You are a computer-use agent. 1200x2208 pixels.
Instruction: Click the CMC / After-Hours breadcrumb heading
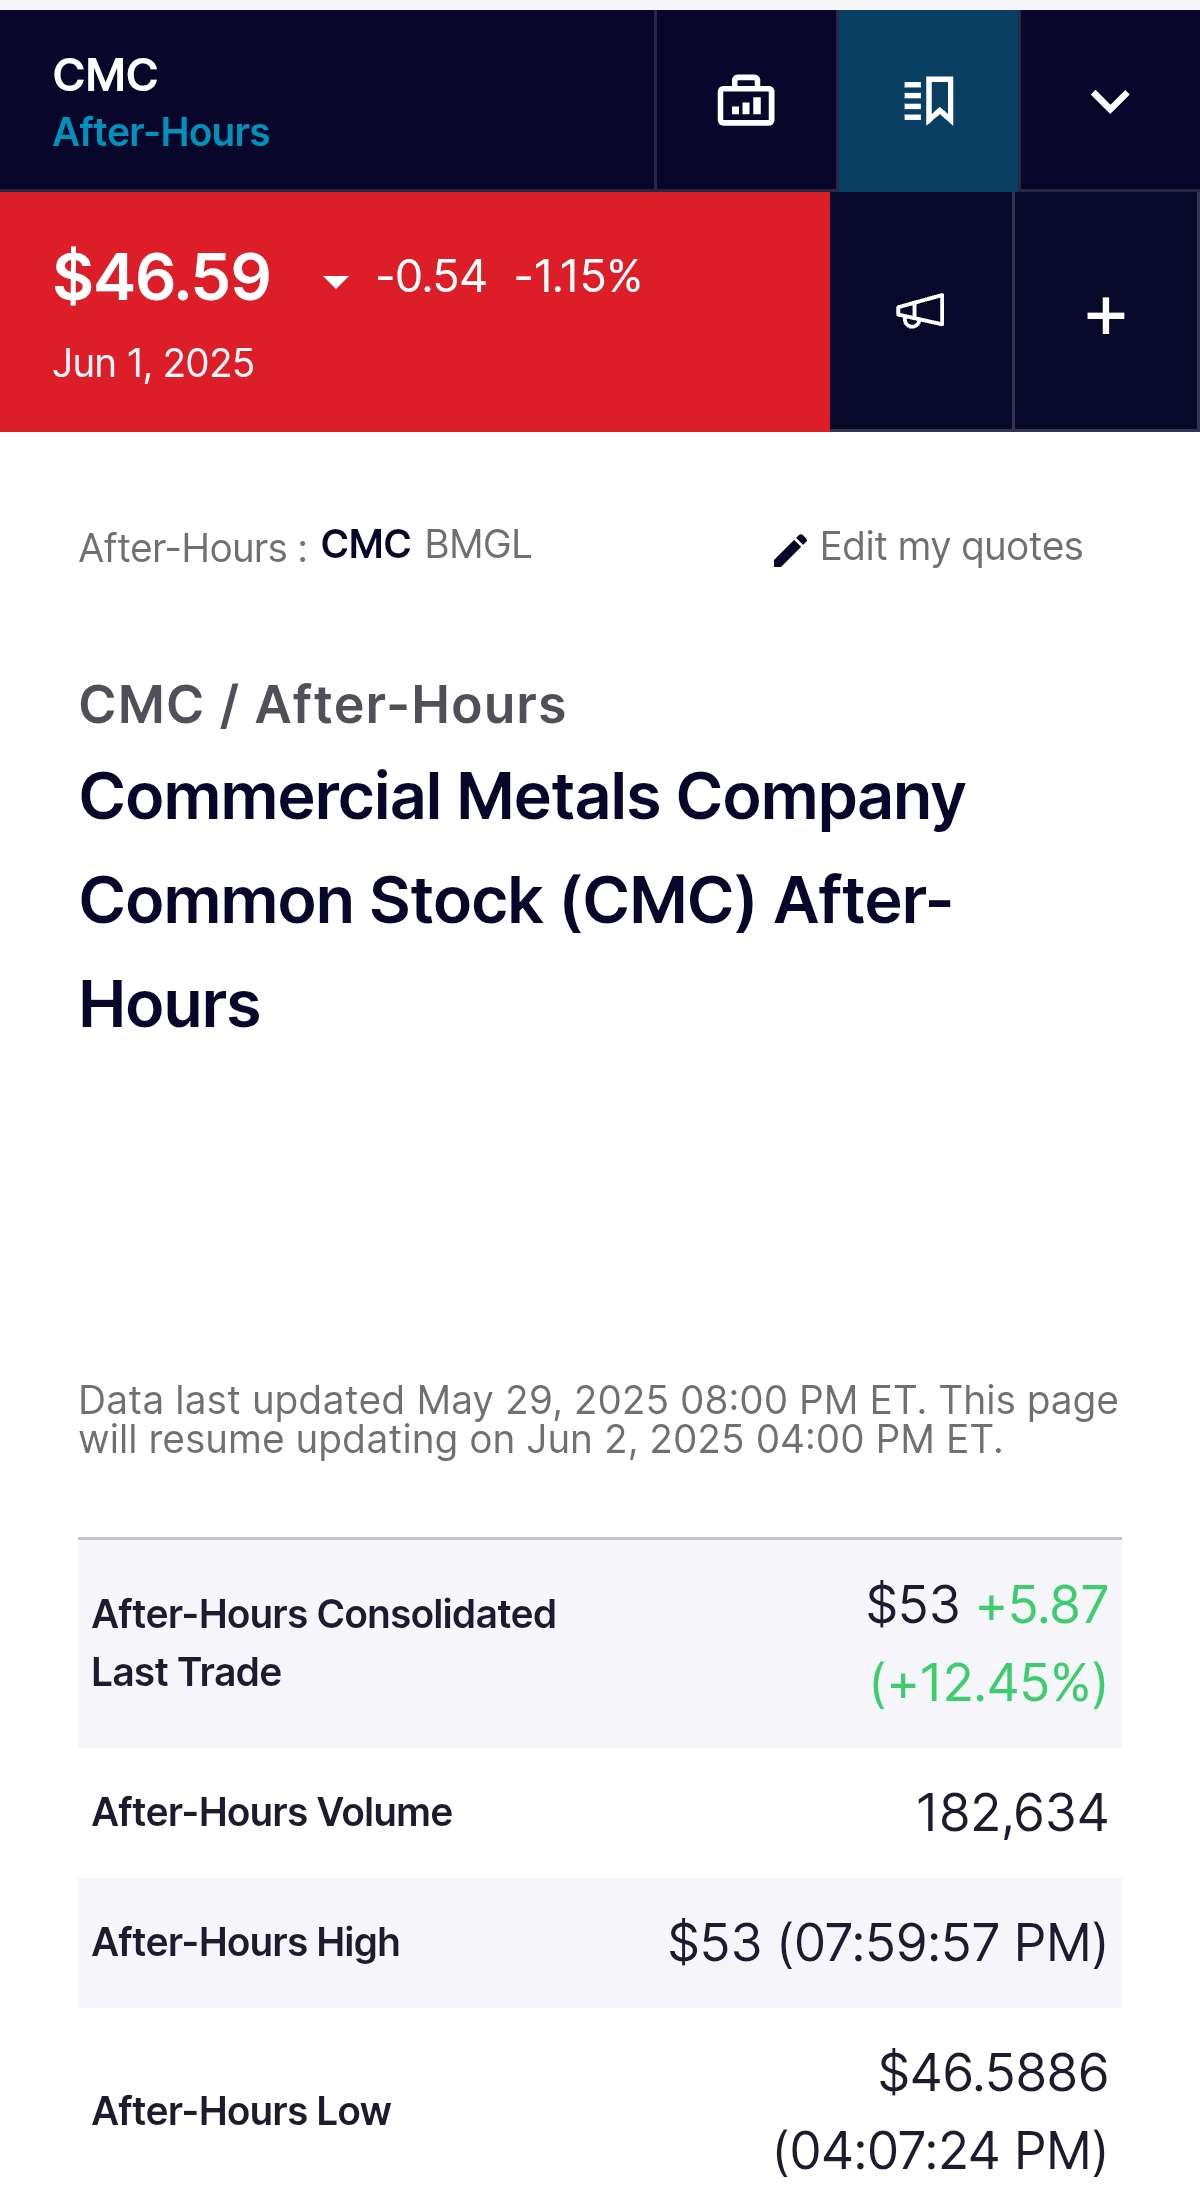(322, 704)
